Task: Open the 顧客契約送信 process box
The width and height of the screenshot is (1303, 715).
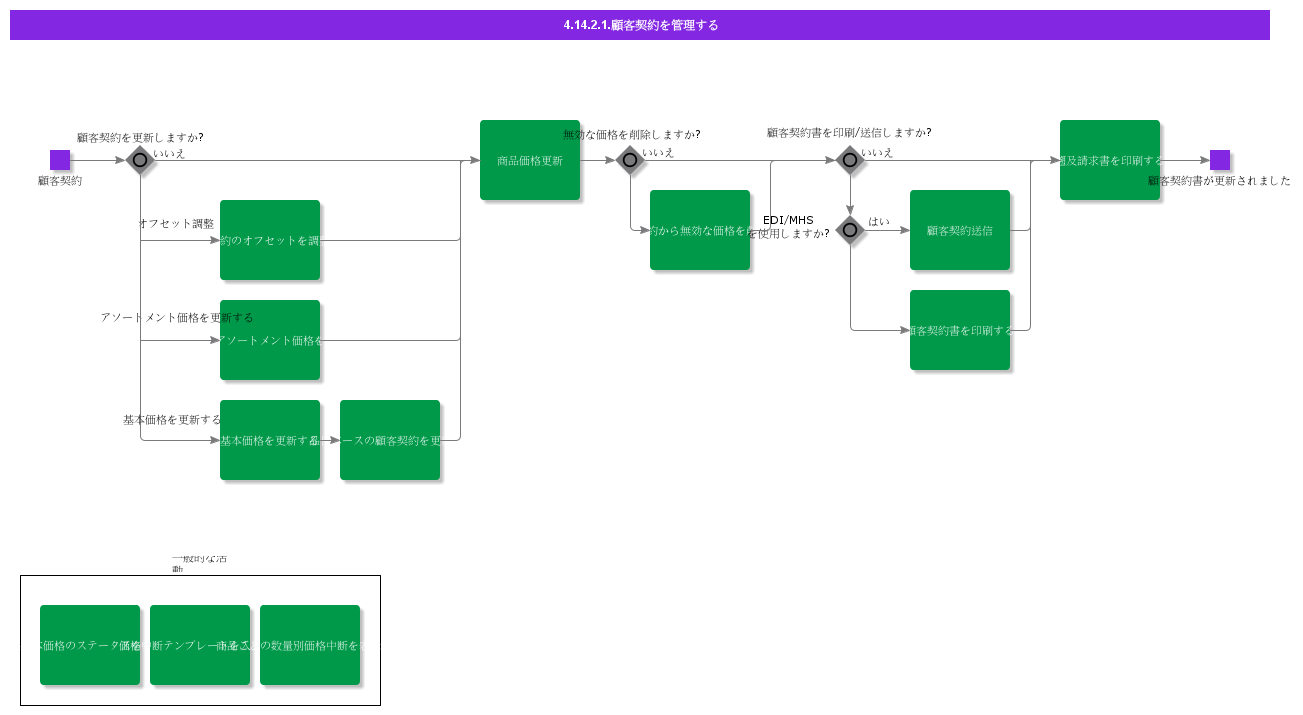Action: 960,230
